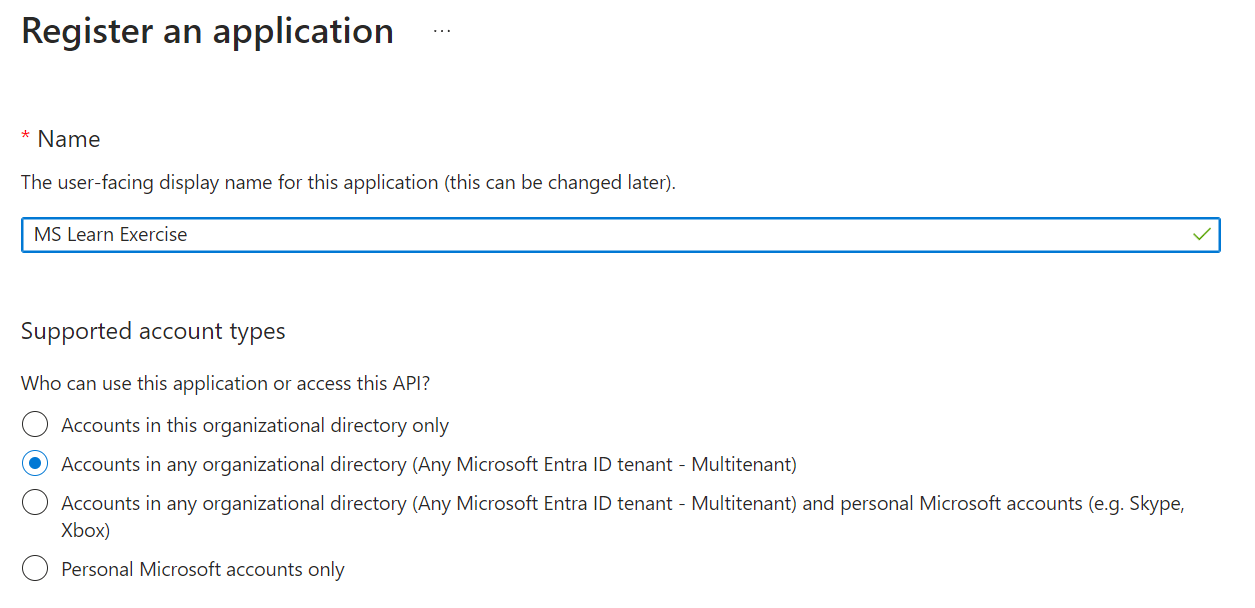The image size is (1255, 608).
Task: Place cursor after 'MS Learn Exercise' text
Action: [190, 235]
